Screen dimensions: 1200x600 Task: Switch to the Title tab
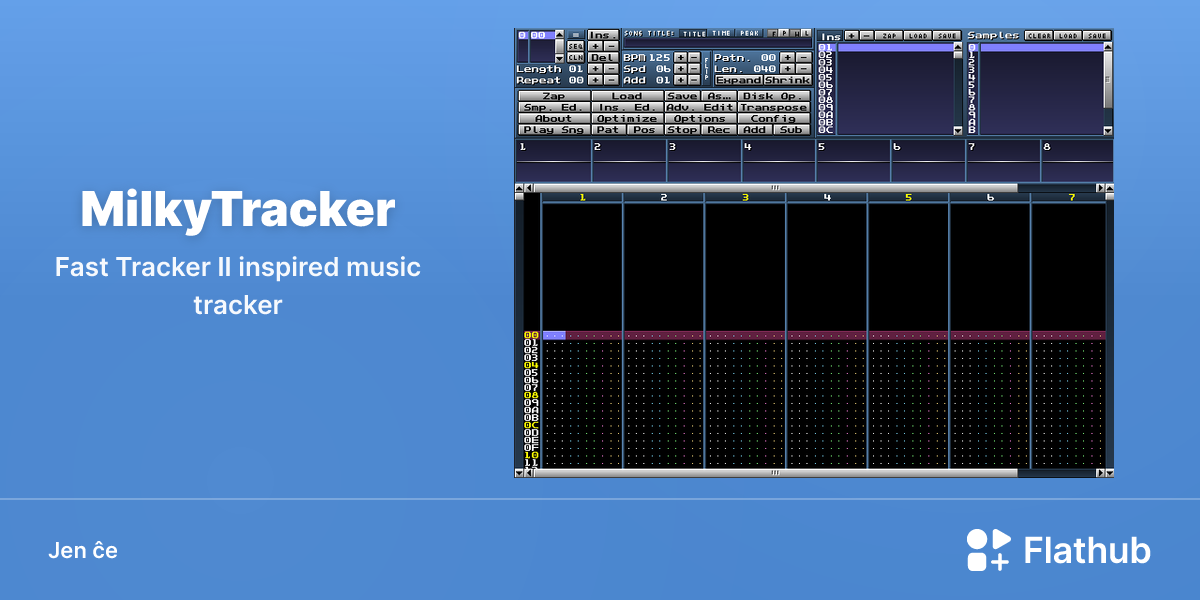tap(693, 34)
